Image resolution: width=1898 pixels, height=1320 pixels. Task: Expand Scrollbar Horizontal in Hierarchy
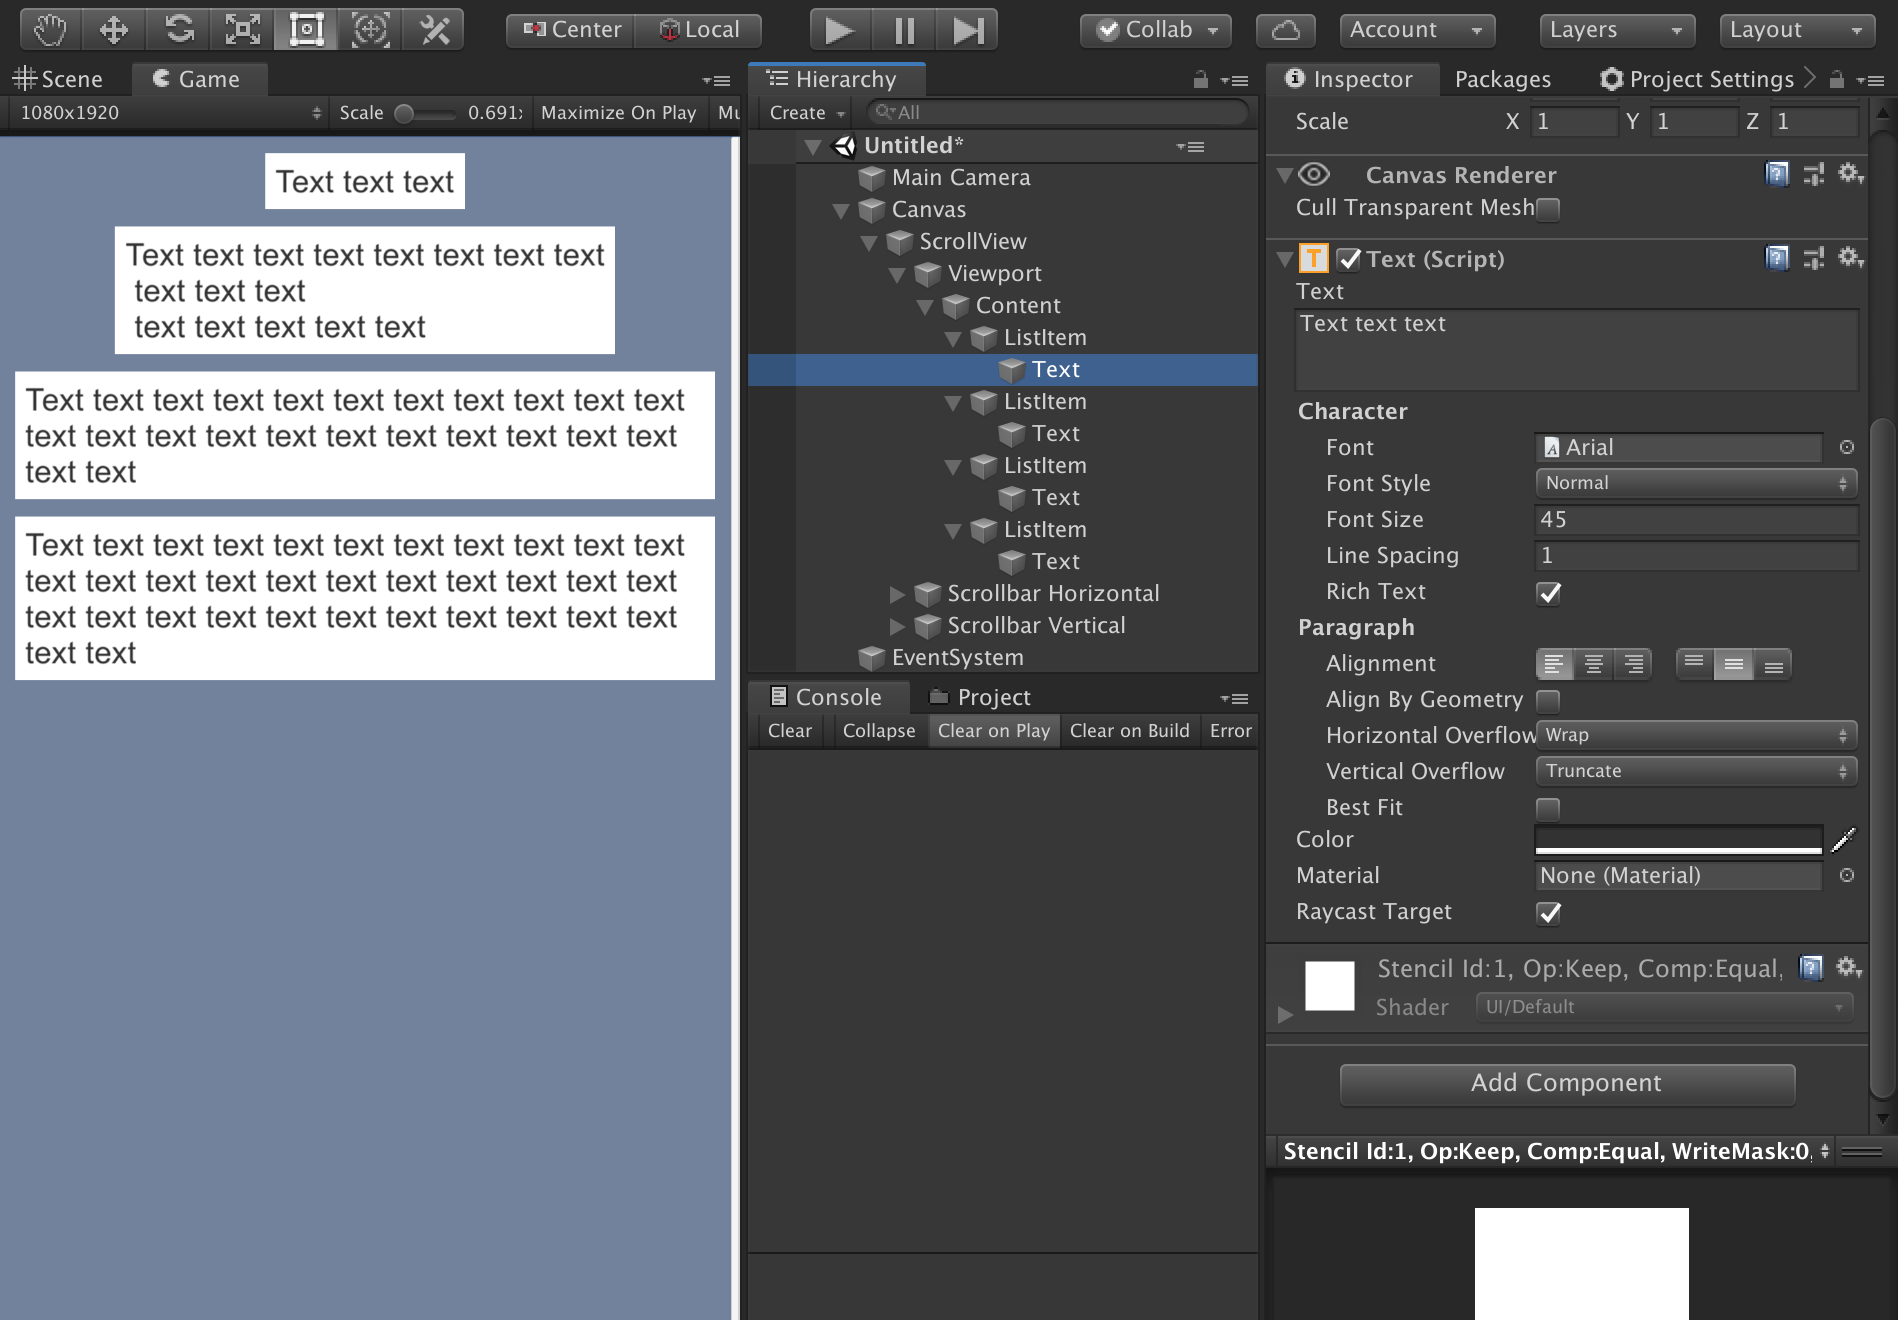point(897,594)
